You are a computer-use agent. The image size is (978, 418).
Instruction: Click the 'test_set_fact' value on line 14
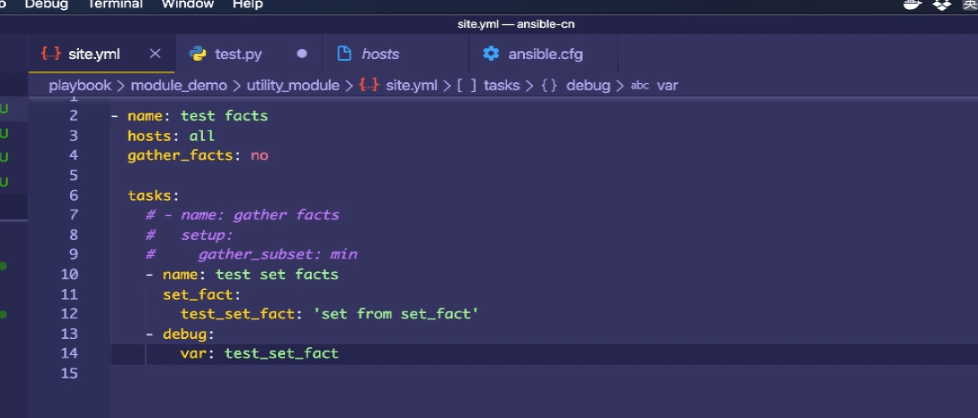click(x=281, y=354)
